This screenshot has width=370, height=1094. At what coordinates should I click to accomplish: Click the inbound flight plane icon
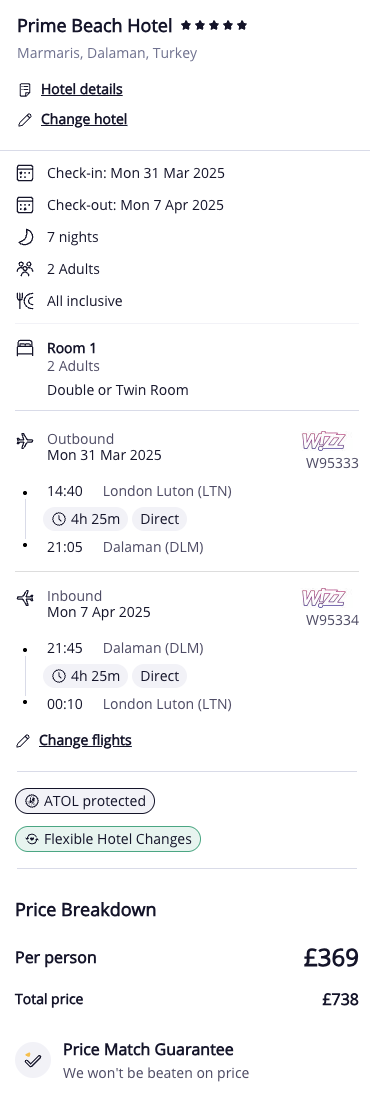point(25,598)
